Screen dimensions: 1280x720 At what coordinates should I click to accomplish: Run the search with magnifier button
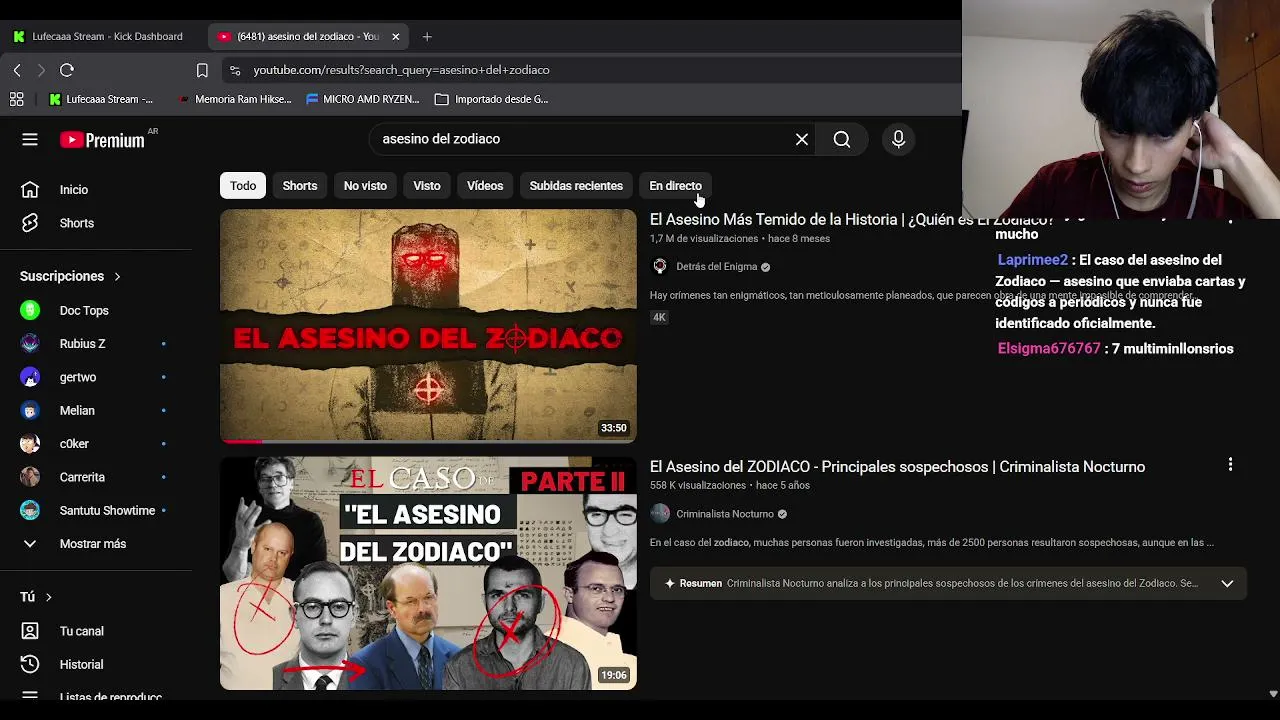point(842,140)
